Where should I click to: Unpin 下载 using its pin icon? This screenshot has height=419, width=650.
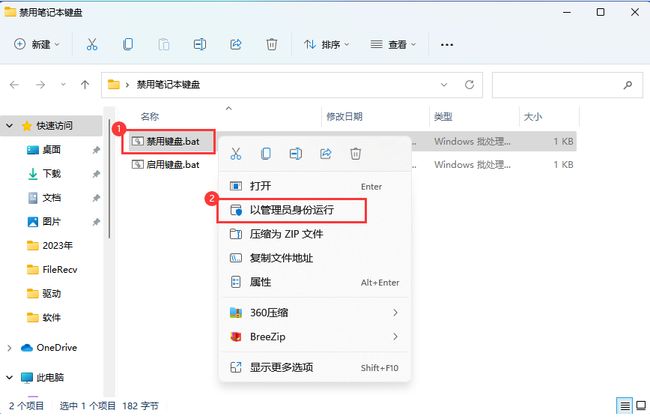(x=96, y=174)
